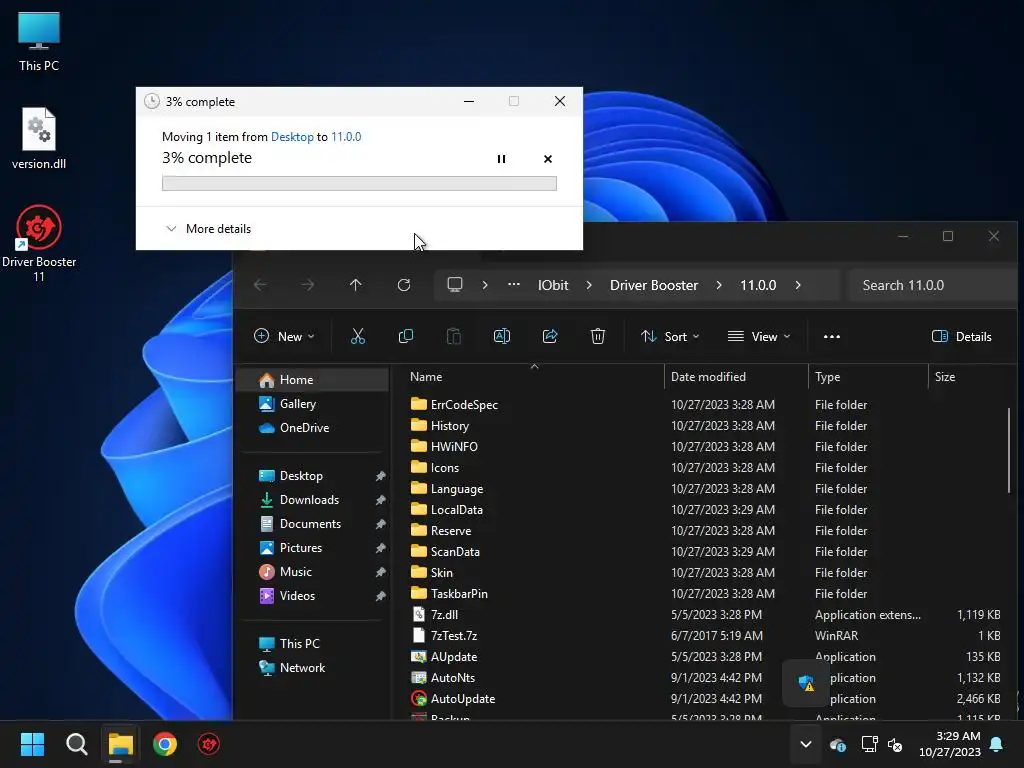Click the file list vertical scrollbar
1024x768 pixels.
coord(1010,451)
